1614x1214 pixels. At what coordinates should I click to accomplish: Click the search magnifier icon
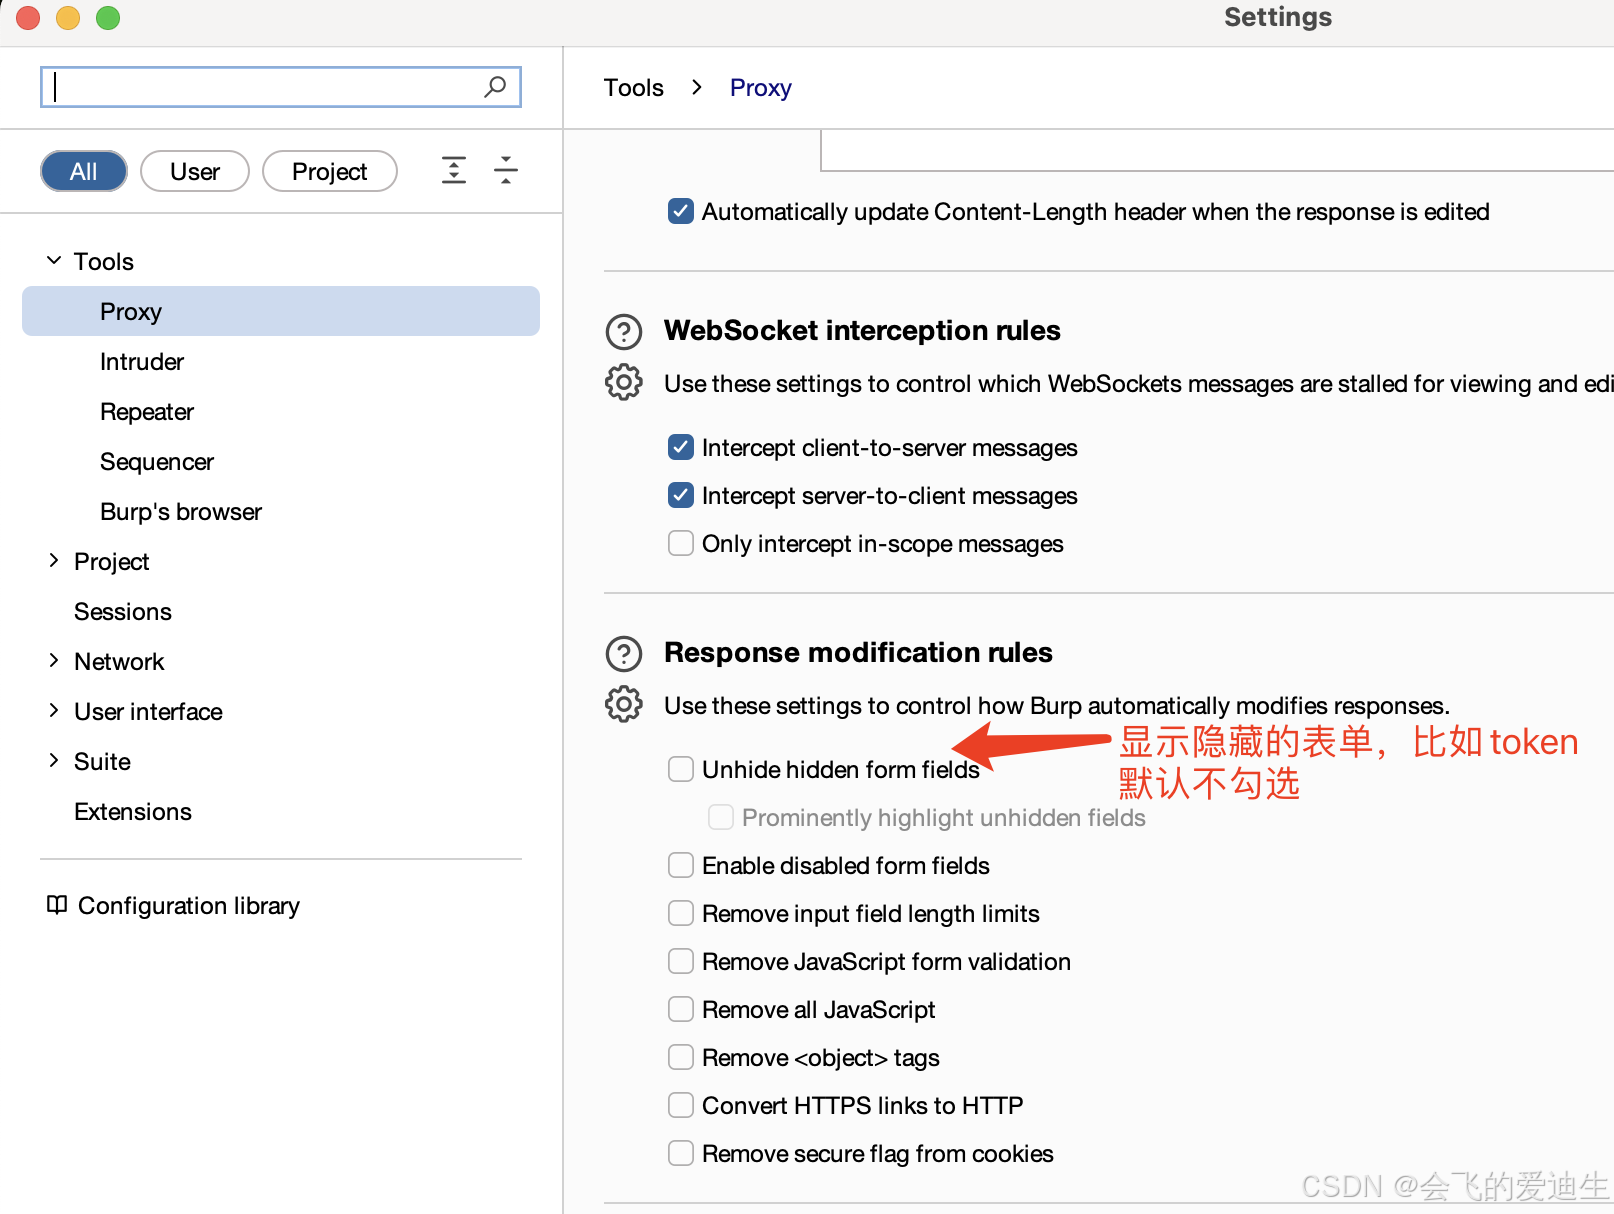[x=495, y=87]
